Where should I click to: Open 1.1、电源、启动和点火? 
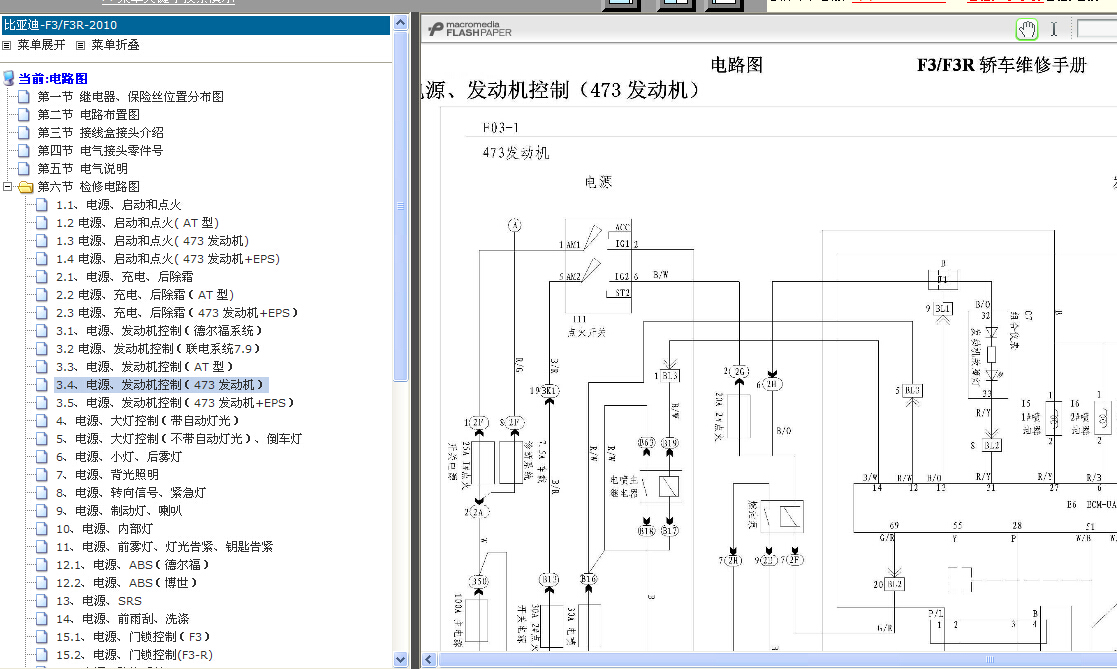tap(118, 204)
